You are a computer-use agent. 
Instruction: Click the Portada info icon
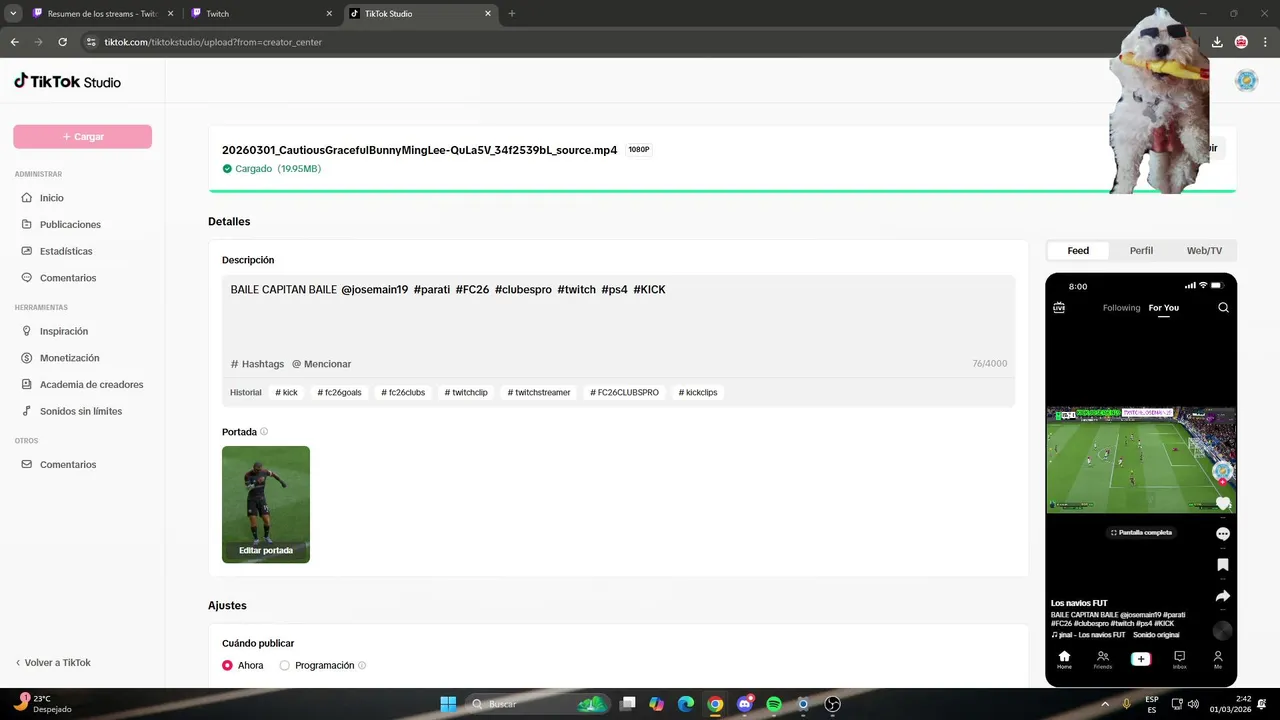pos(264,432)
